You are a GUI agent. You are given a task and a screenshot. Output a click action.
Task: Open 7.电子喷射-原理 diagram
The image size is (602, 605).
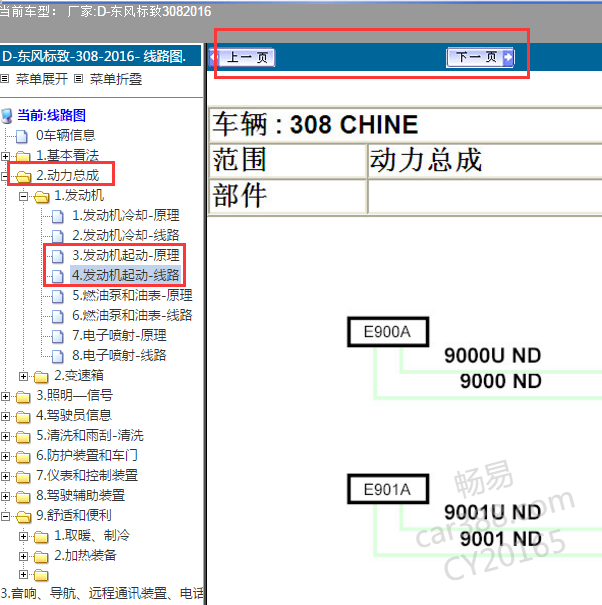[119, 335]
